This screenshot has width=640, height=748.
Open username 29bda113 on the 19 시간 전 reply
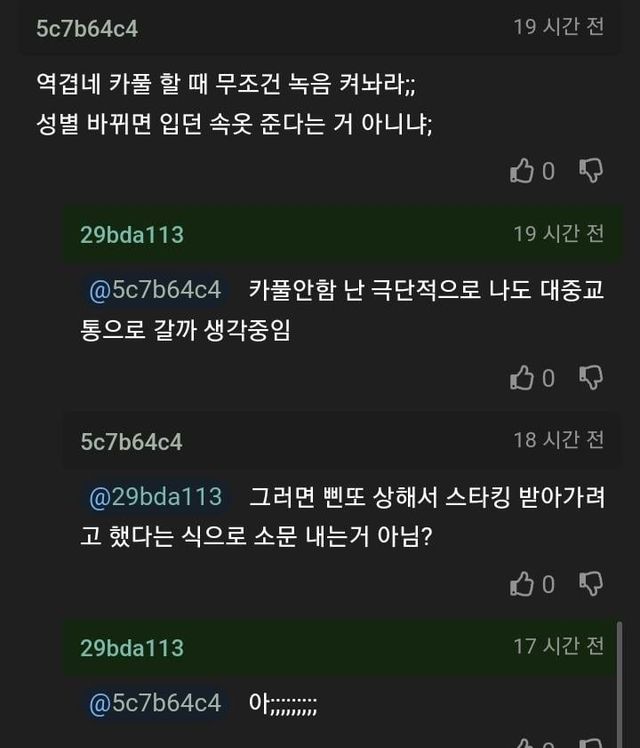click(132, 234)
